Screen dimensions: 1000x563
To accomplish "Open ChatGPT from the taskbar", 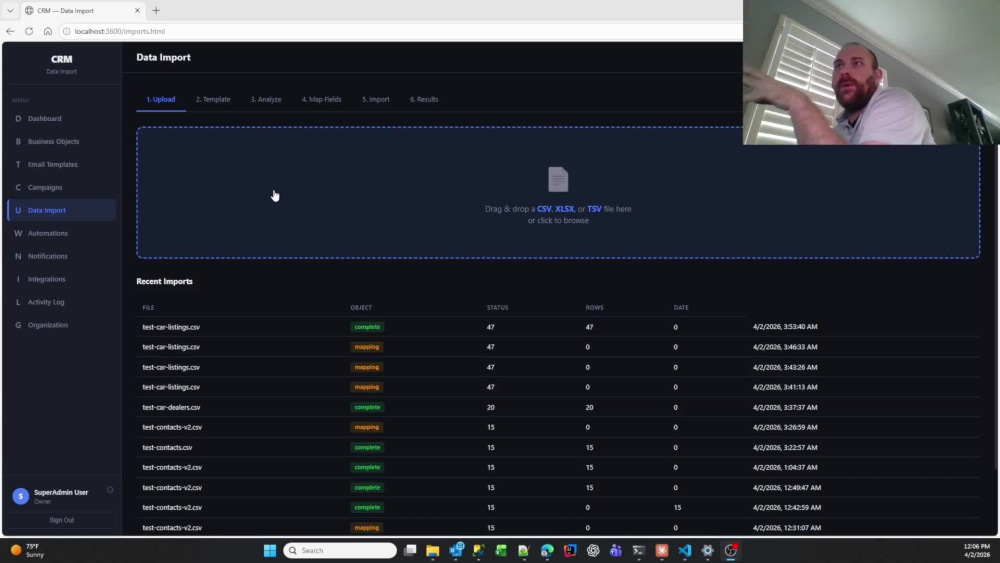I will click(x=593, y=550).
